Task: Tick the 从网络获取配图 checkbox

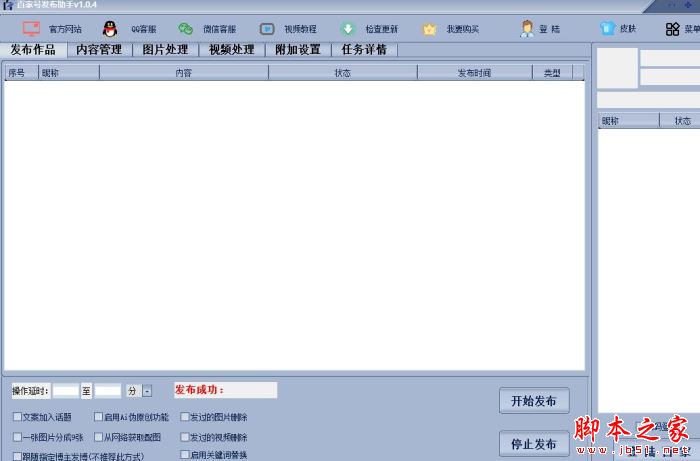Action: (x=98, y=437)
